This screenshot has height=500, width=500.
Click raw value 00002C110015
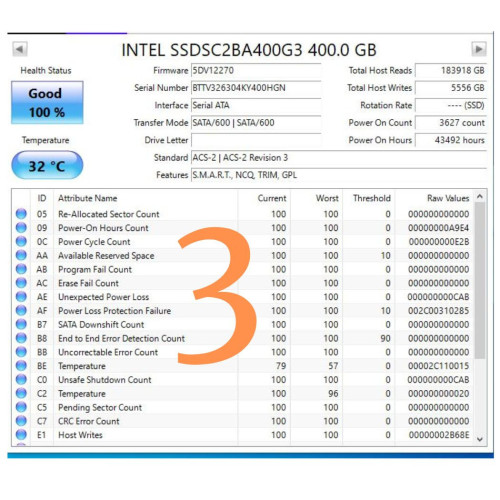pyautogui.click(x=438, y=366)
